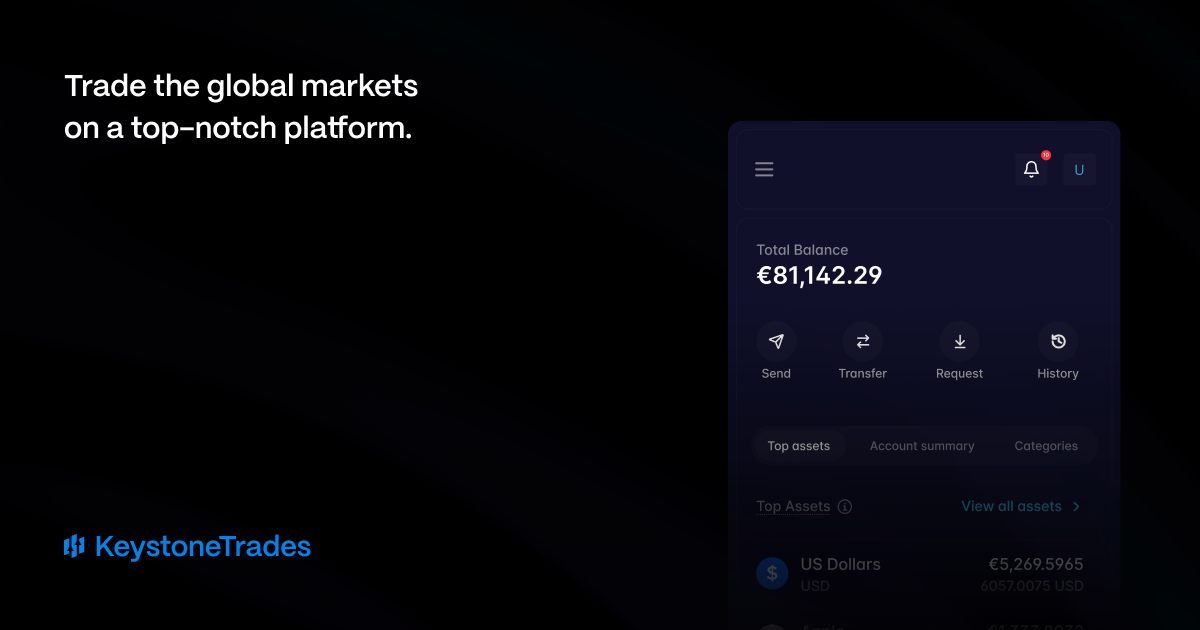Viewport: 1200px width, 630px height.
Task: Click the KeystoneTrades wordmark text
Action: [203, 547]
